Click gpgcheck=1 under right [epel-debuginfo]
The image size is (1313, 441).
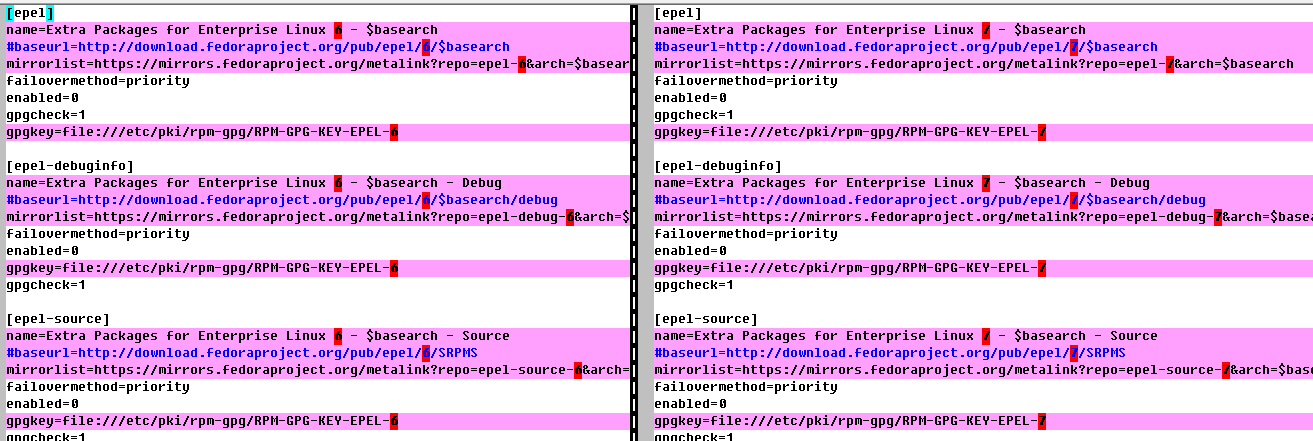tap(695, 285)
